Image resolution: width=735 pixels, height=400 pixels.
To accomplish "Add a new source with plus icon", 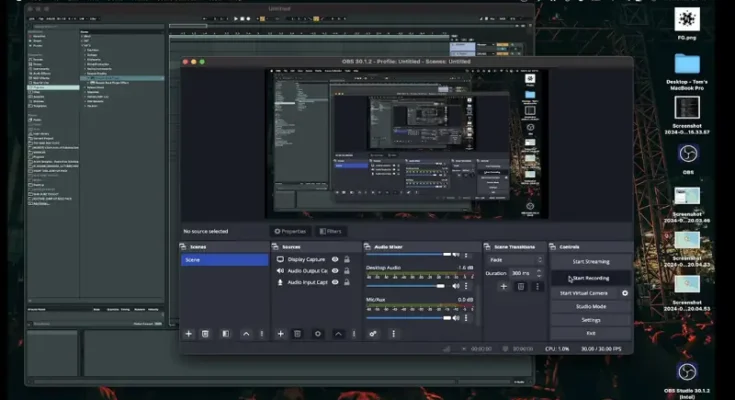I will click(x=280, y=333).
